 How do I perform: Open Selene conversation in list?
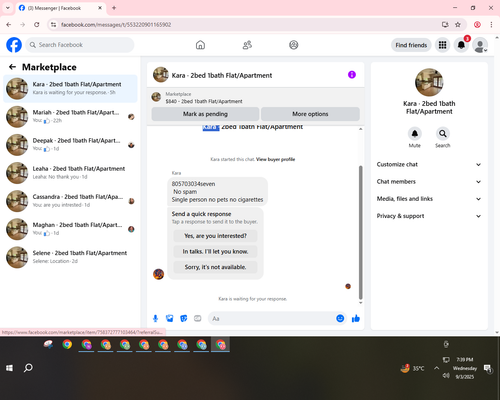pyautogui.click(x=70, y=257)
